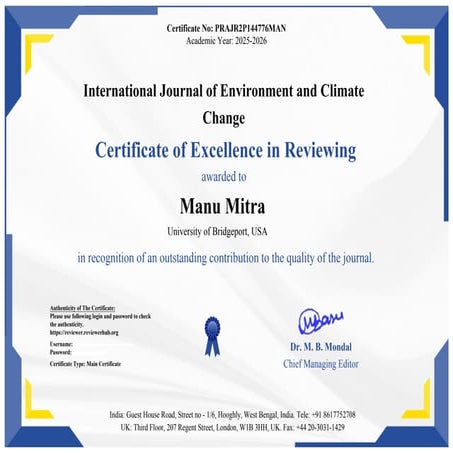Click 'Certificate Type: Main Certificate' text

(x=85, y=364)
